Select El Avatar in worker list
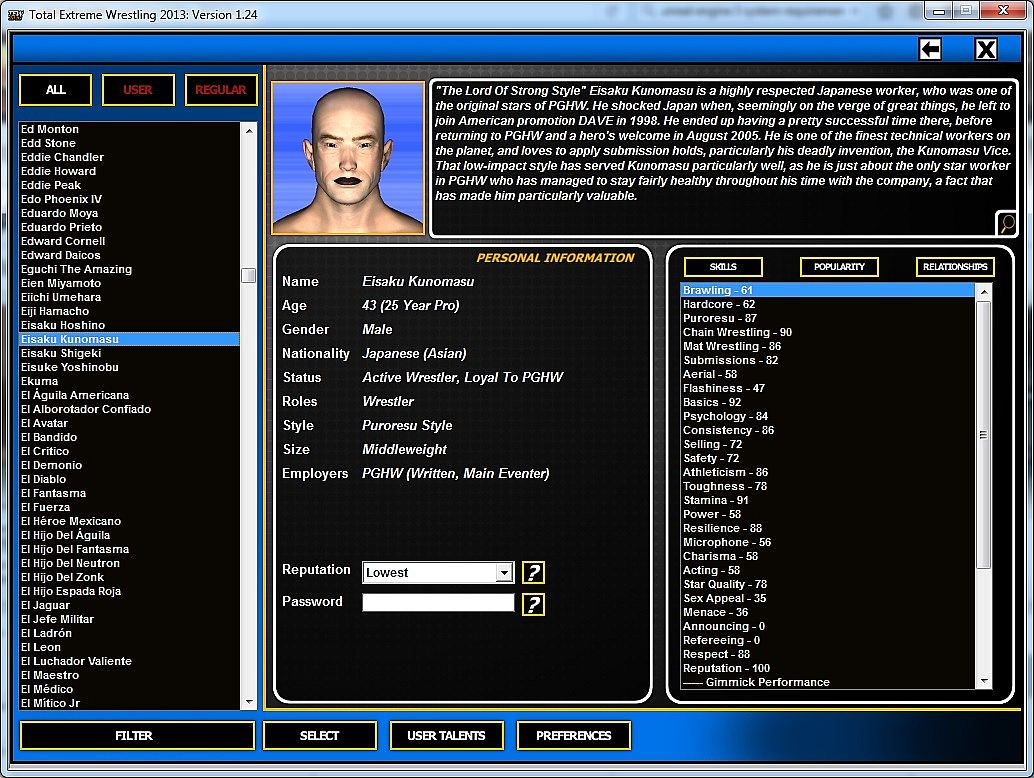Screen dimensions: 1034x778 coord(129,423)
